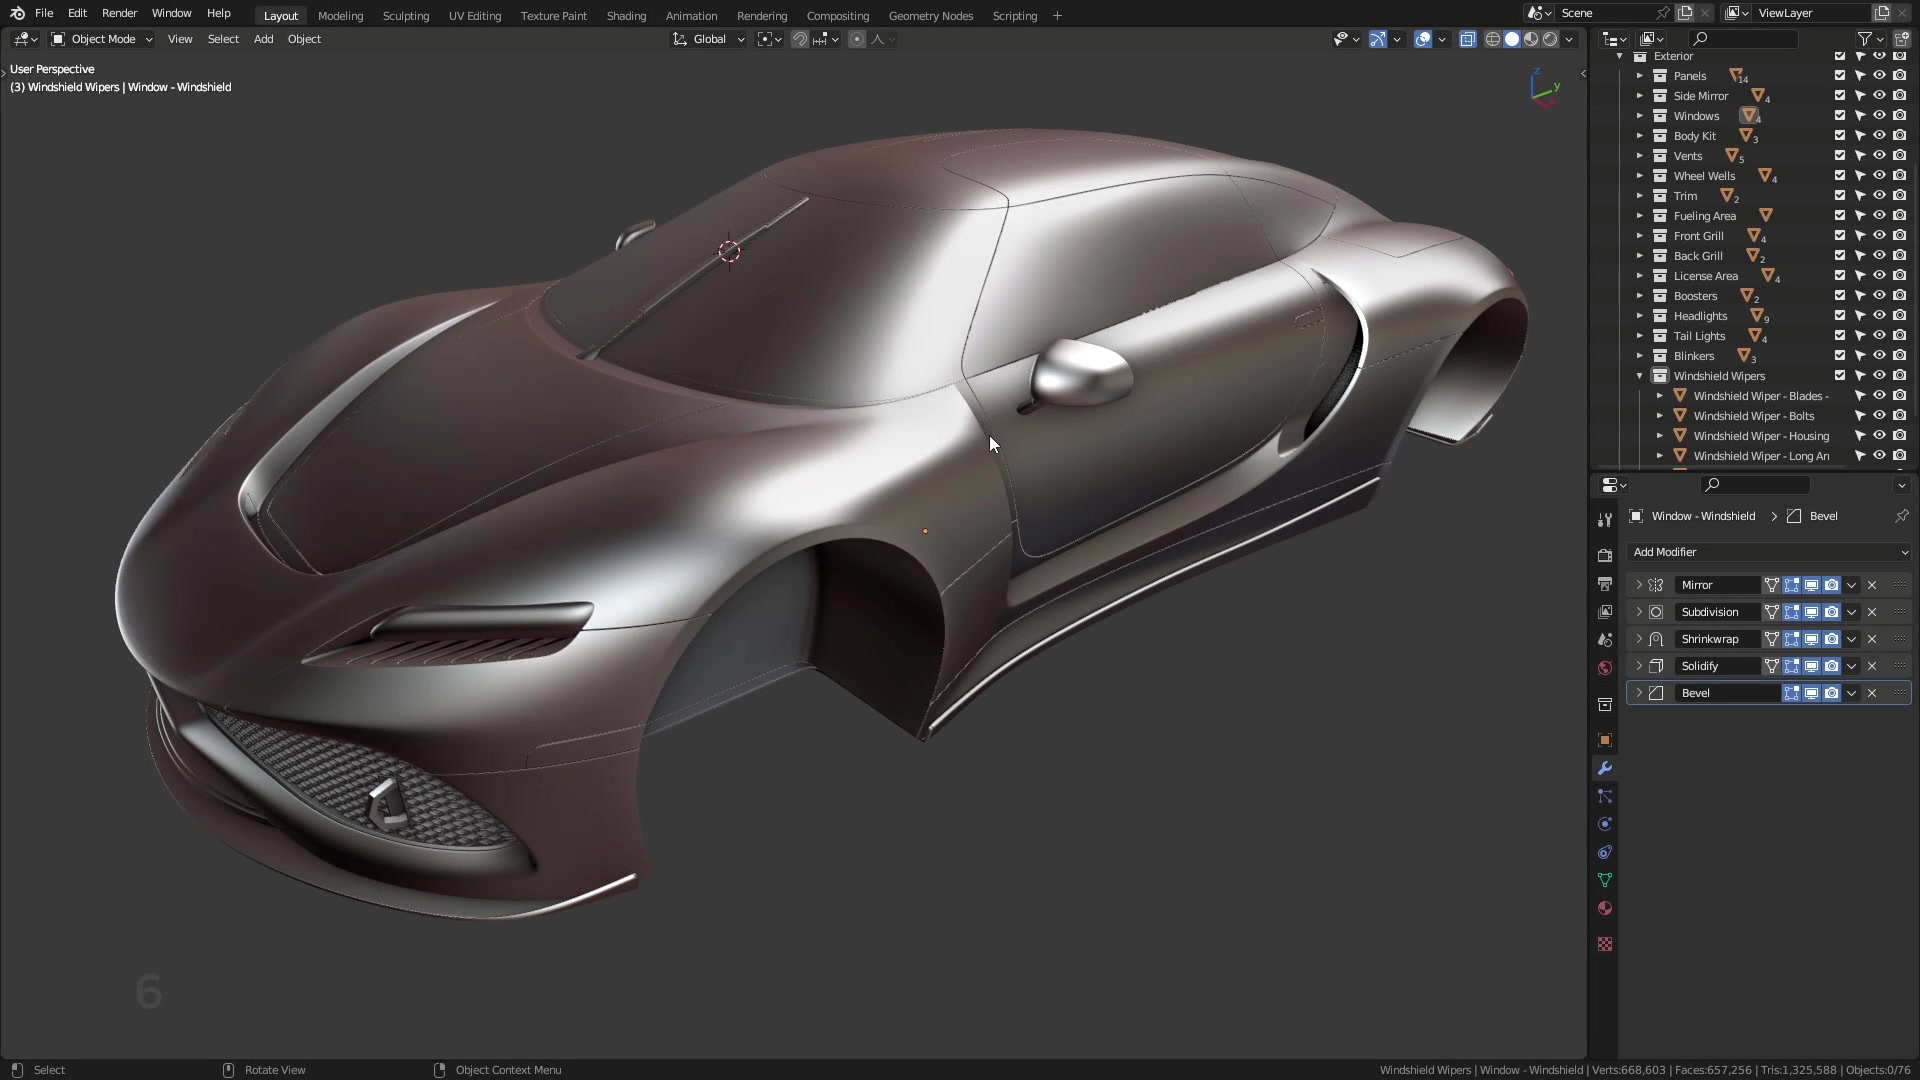Toggle Bevel modifier render visibility

click(x=1831, y=693)
